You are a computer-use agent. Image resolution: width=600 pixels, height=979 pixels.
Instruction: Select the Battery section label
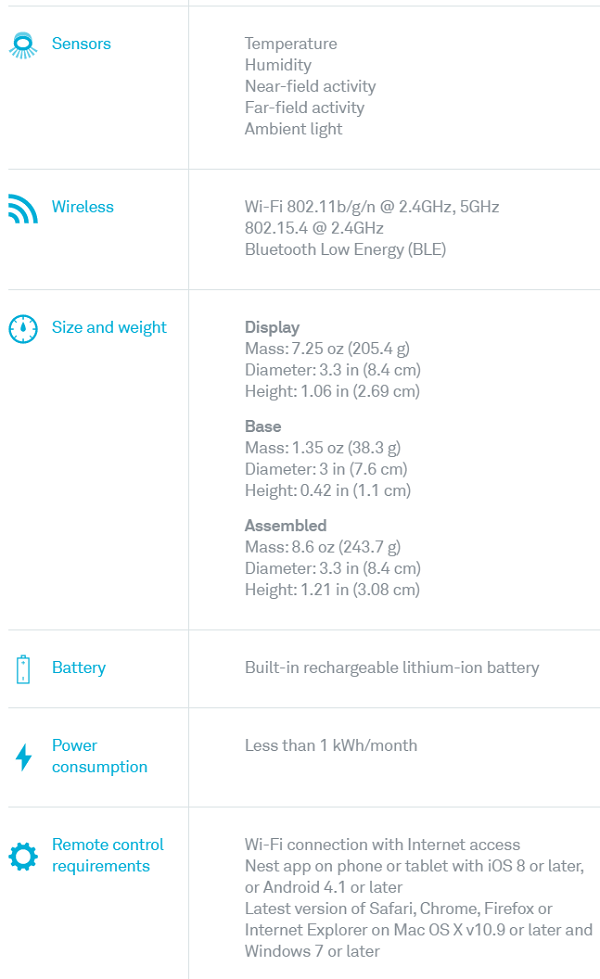(79, 668)
